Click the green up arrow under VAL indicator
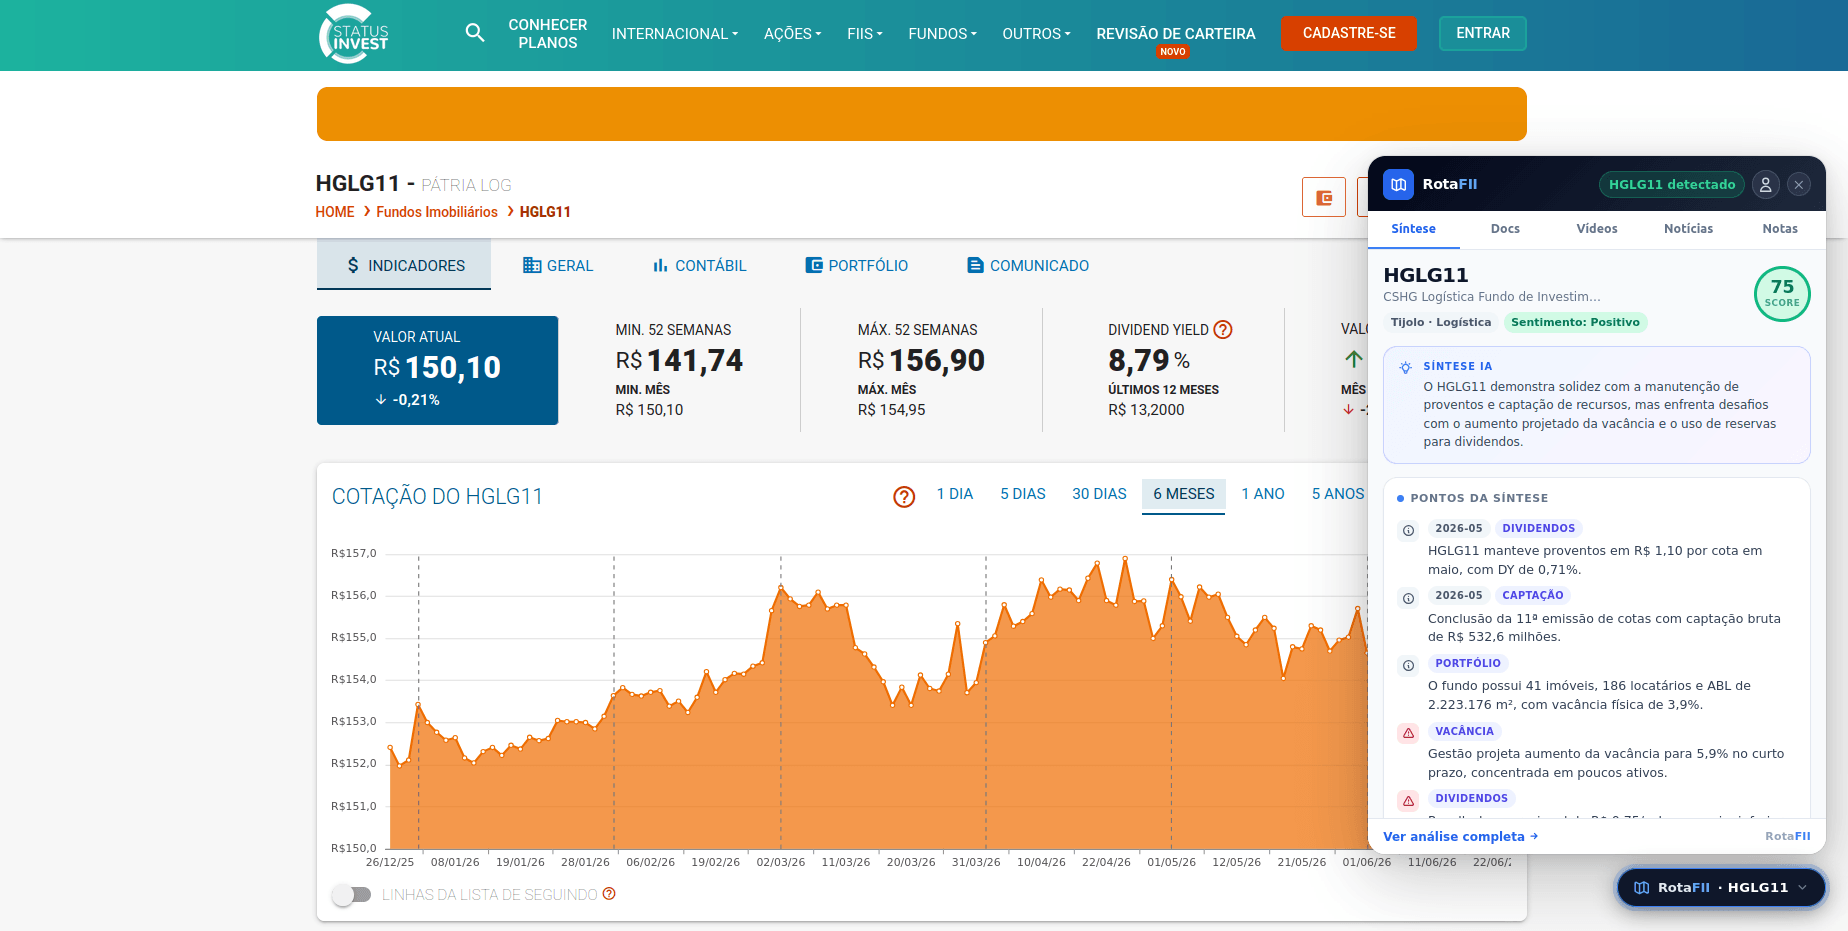 coord(1354,359)
